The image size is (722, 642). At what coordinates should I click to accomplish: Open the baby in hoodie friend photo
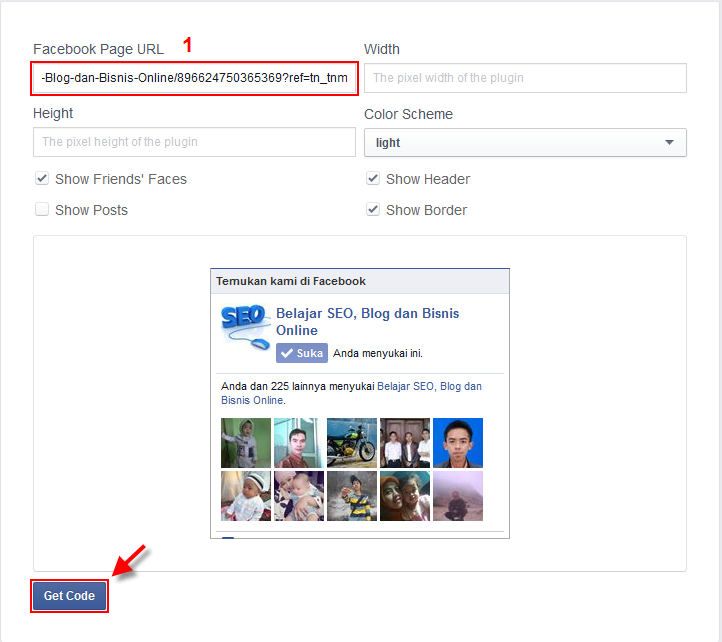click(246, 443)
